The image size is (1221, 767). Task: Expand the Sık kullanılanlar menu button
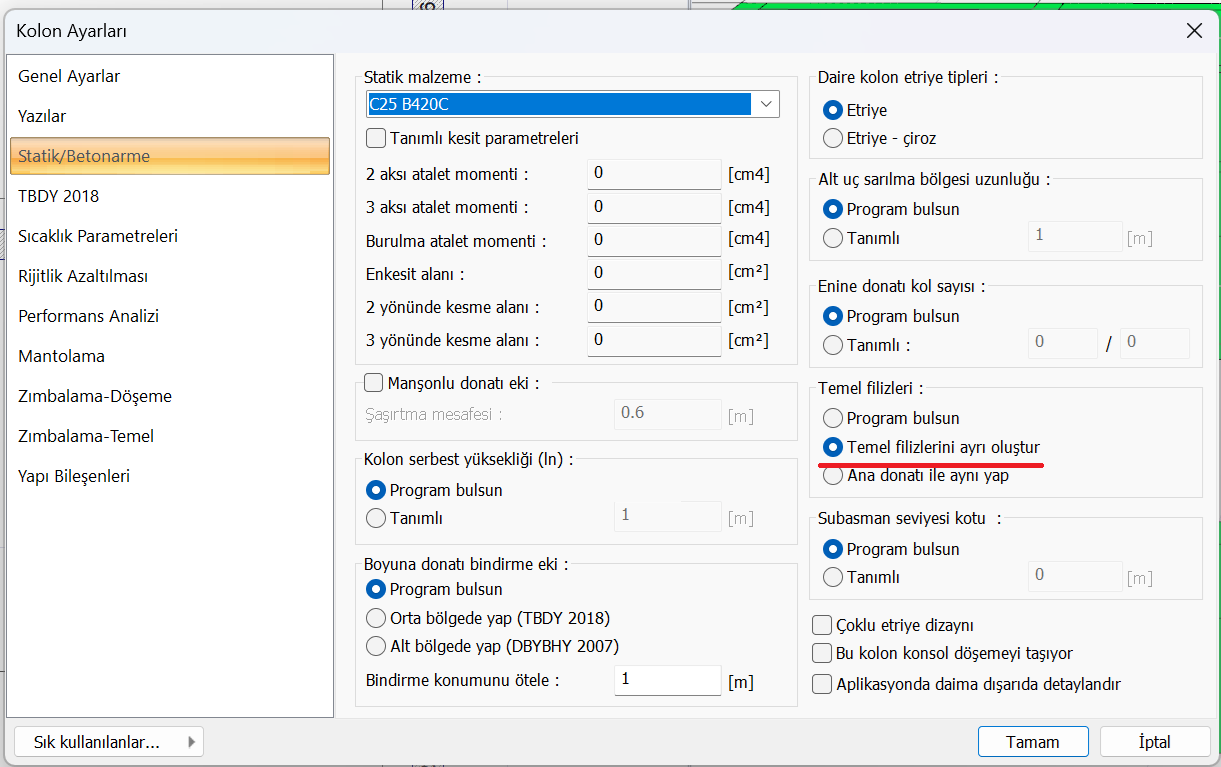pyautogui.click(x=109, y=742)
